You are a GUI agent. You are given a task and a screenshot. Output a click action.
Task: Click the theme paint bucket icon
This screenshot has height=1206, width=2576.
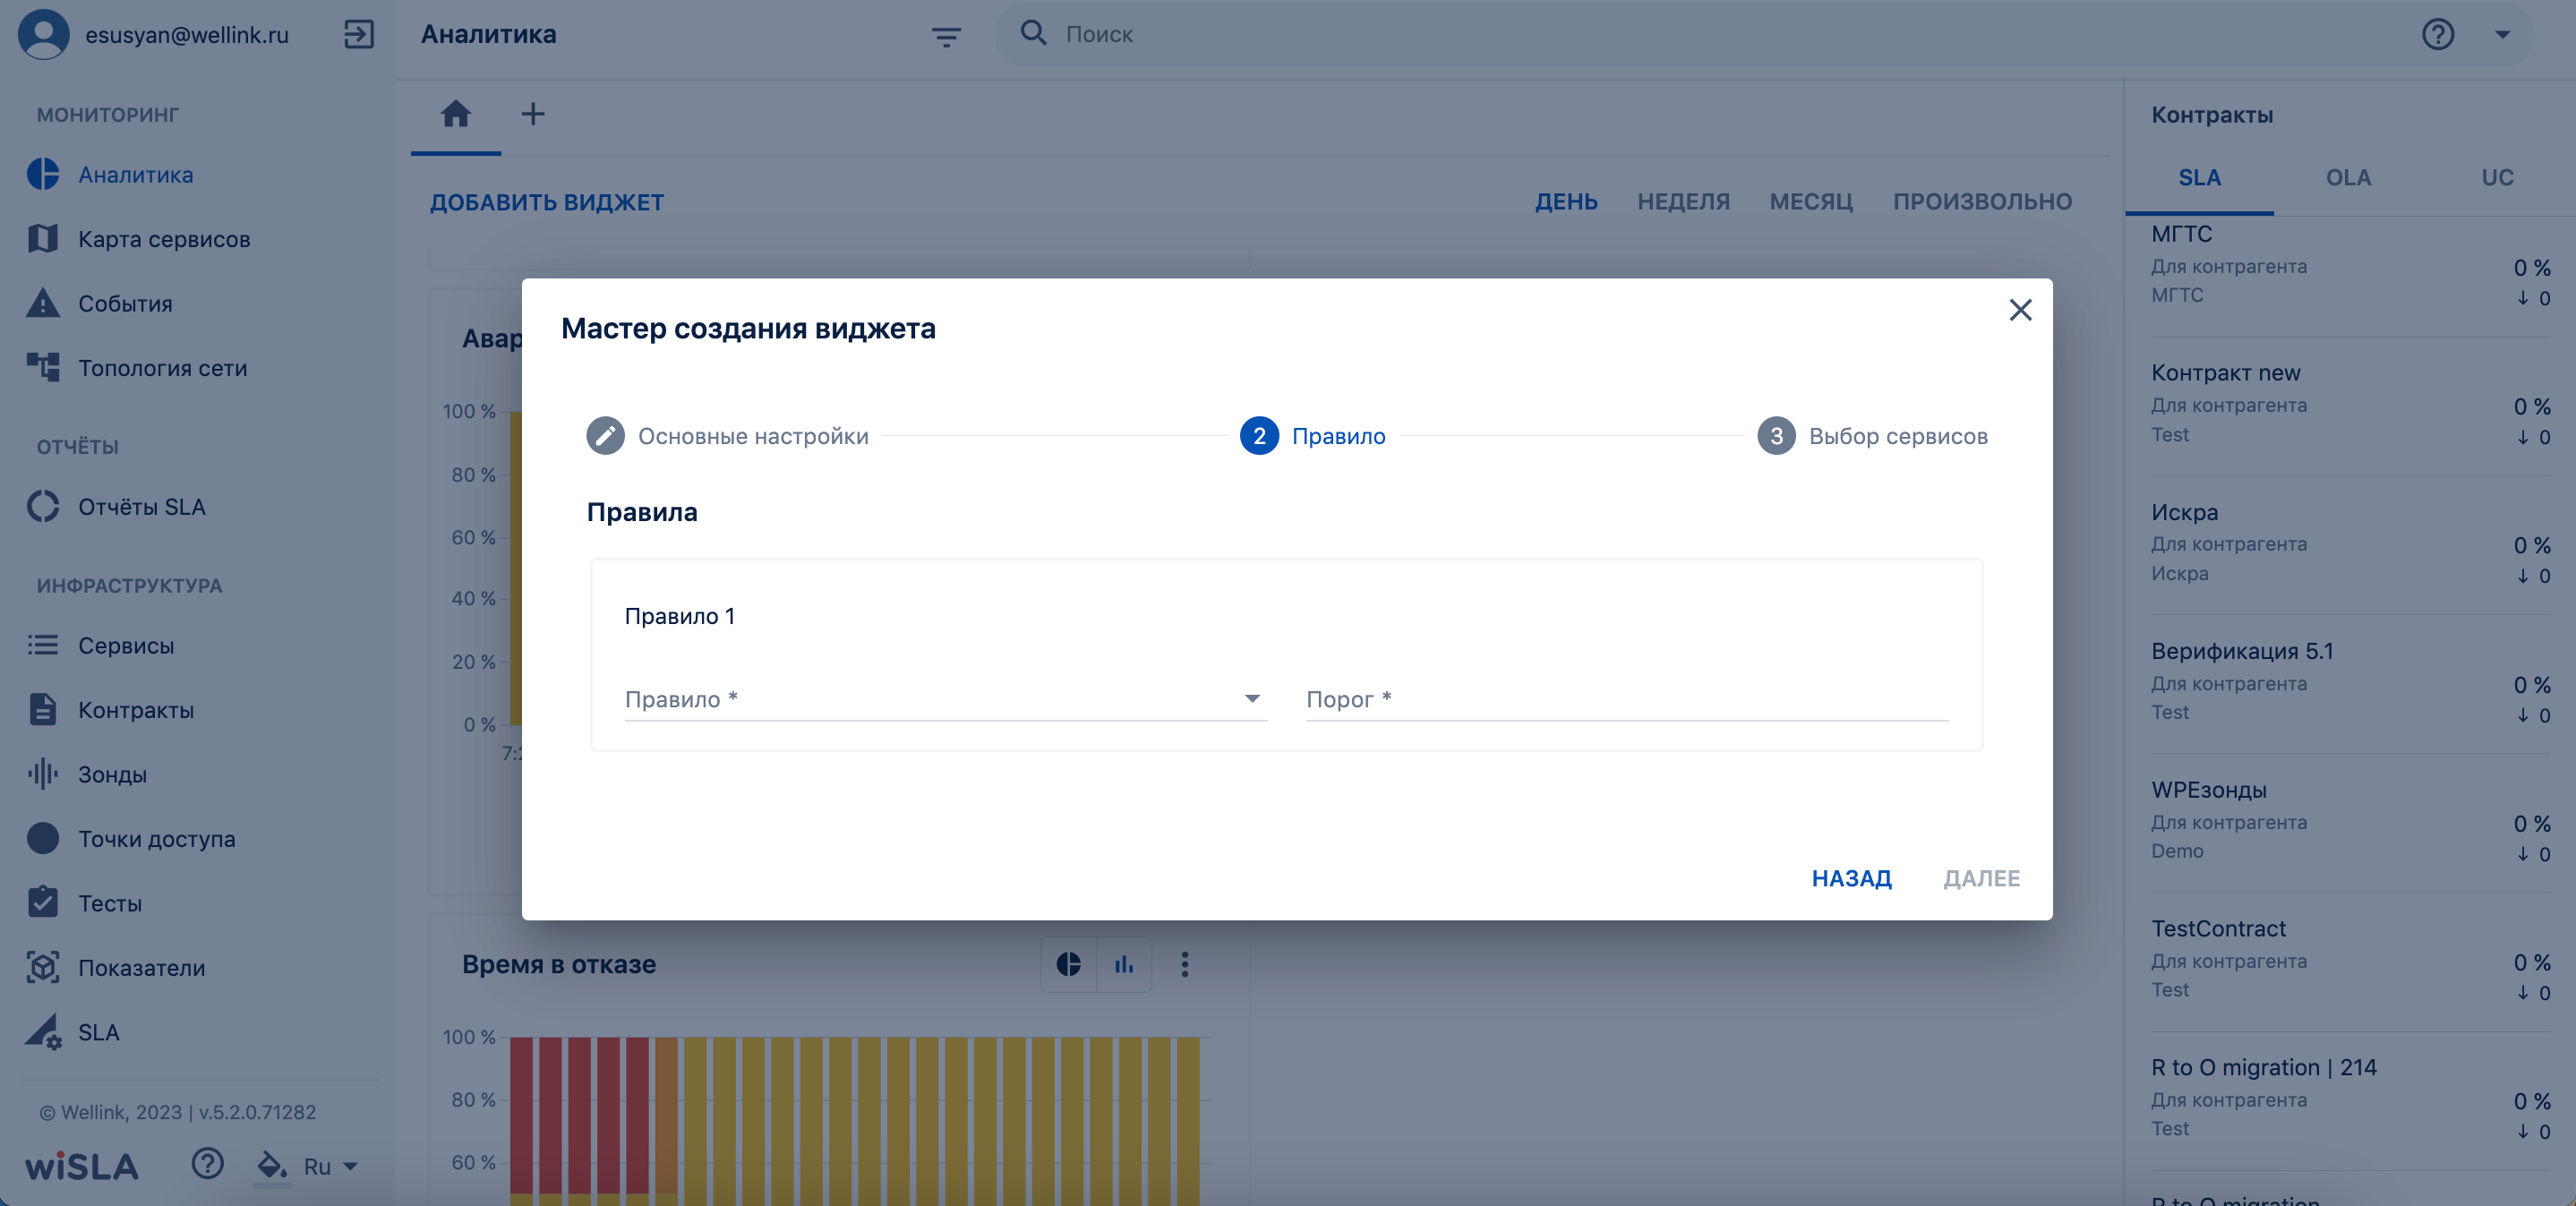click(271, 1166)
